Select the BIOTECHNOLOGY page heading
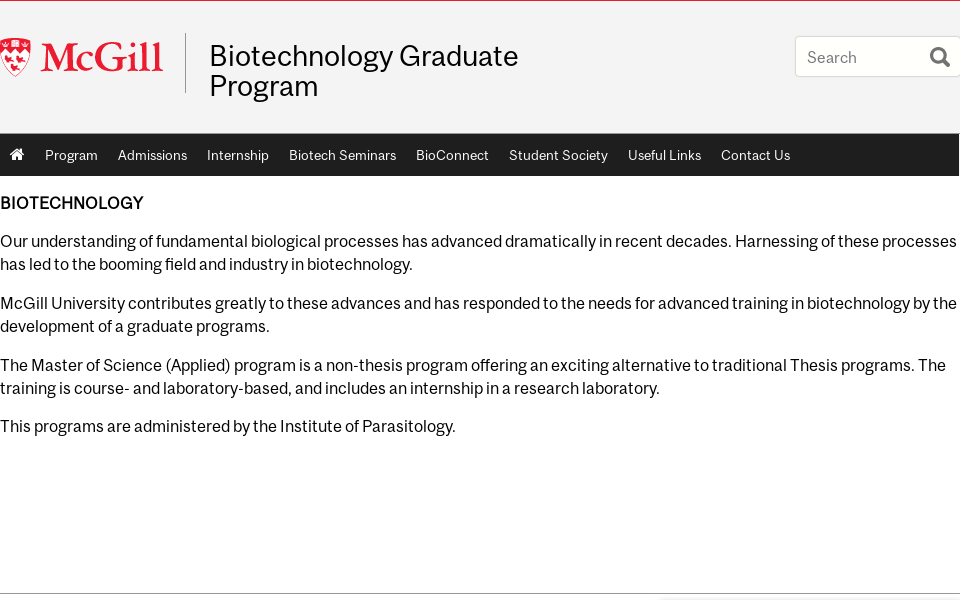The image size is (960, 600). tap(71, 203)
